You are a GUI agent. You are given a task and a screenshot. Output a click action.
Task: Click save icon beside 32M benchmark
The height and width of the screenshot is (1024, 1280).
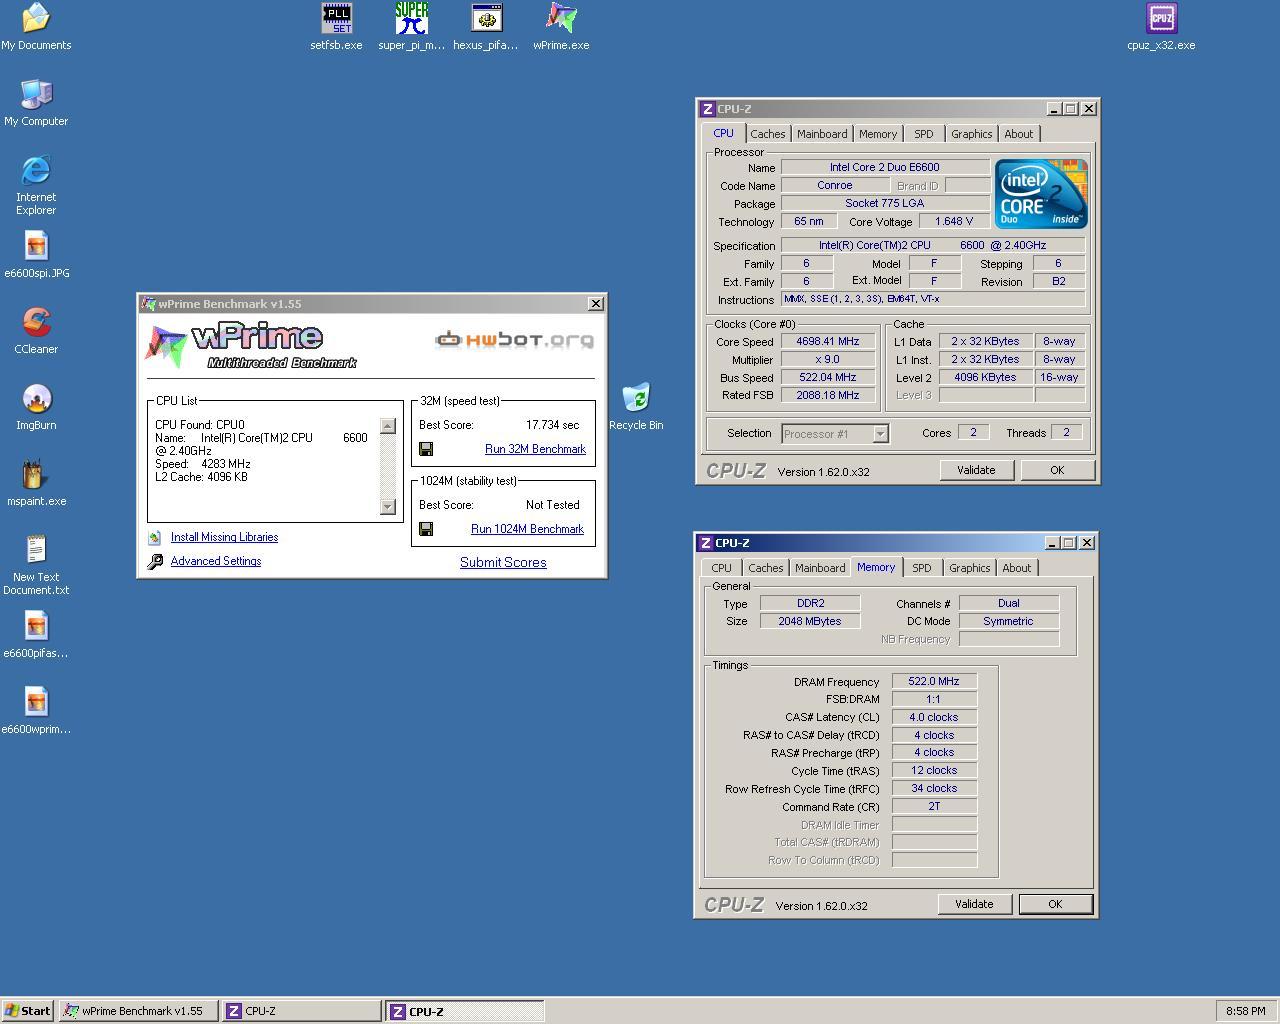point(426,449)
